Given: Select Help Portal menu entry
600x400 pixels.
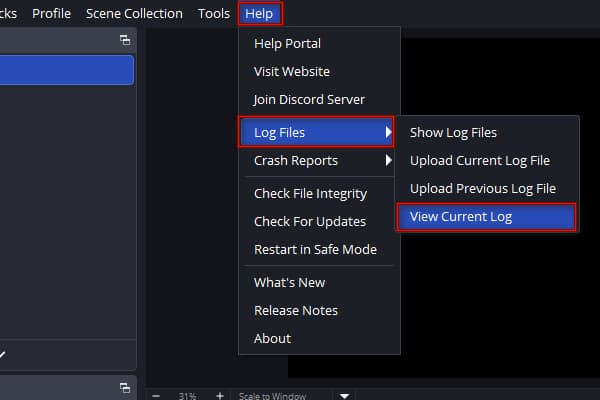Looking at the screenshot, I should coord(319,44).
